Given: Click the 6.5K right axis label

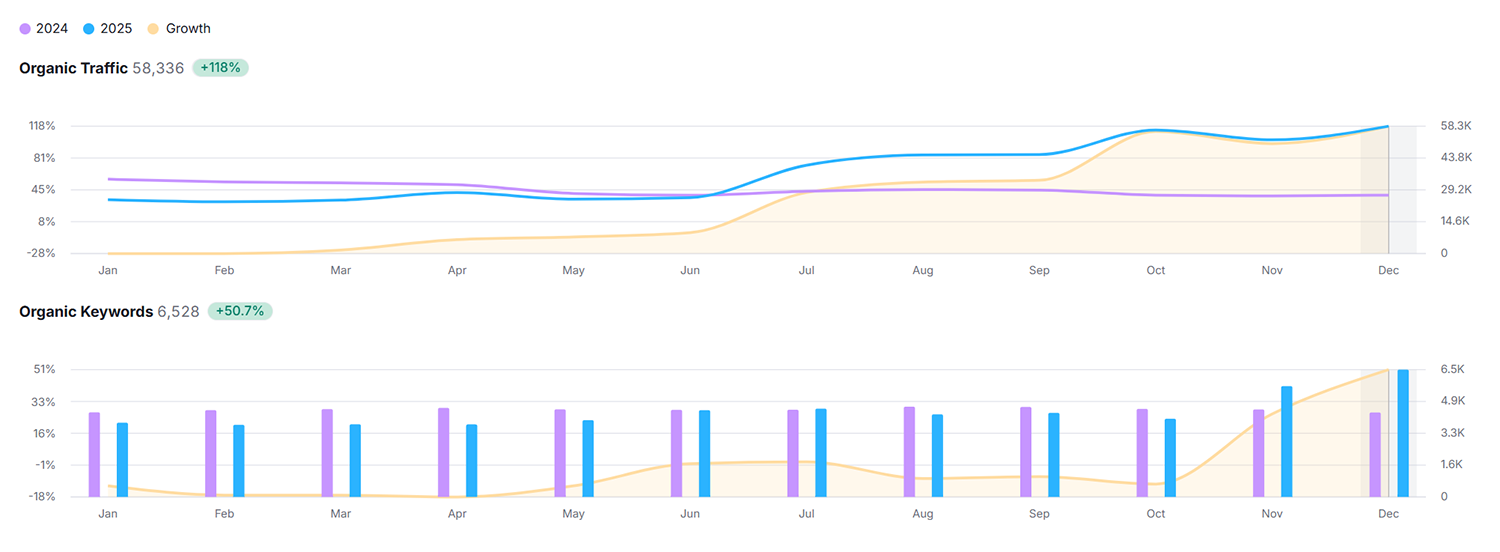Looking at the screenshot, I should [1453, 369].
